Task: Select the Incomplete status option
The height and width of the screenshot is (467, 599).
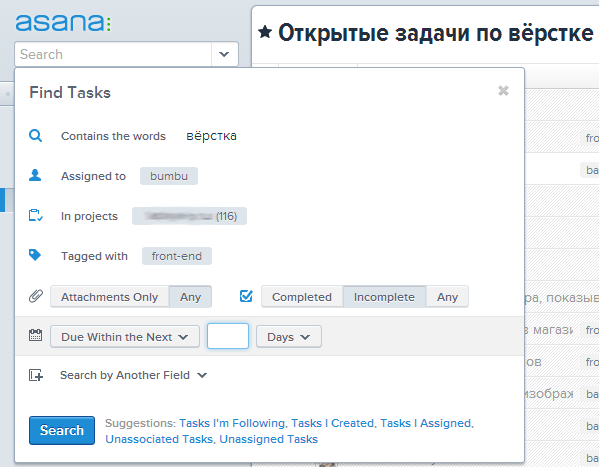Action: point(384,297)
